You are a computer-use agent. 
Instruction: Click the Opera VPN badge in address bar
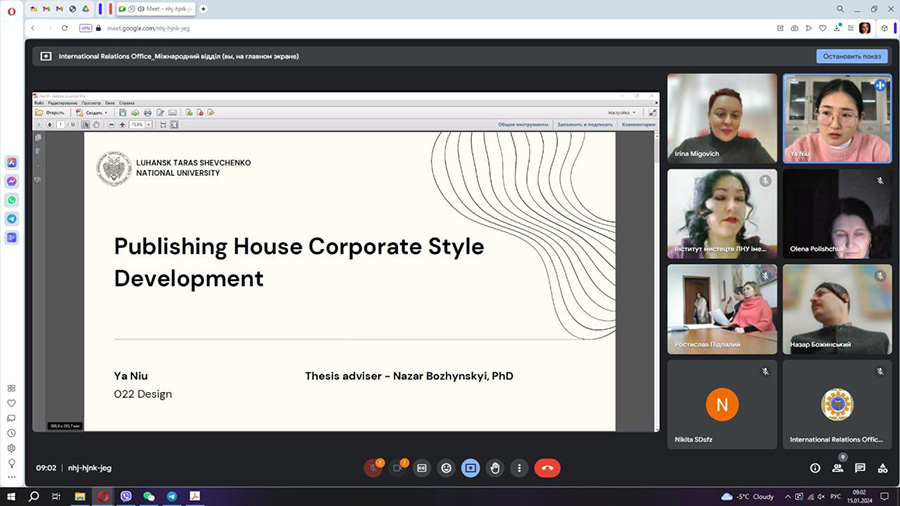pyautogui.click(x=86, y=28)
